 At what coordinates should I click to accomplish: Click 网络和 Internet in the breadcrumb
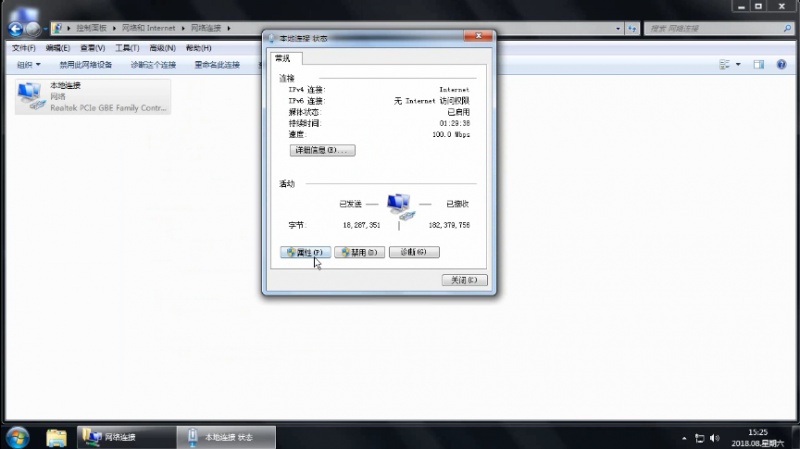coord(148,28)
